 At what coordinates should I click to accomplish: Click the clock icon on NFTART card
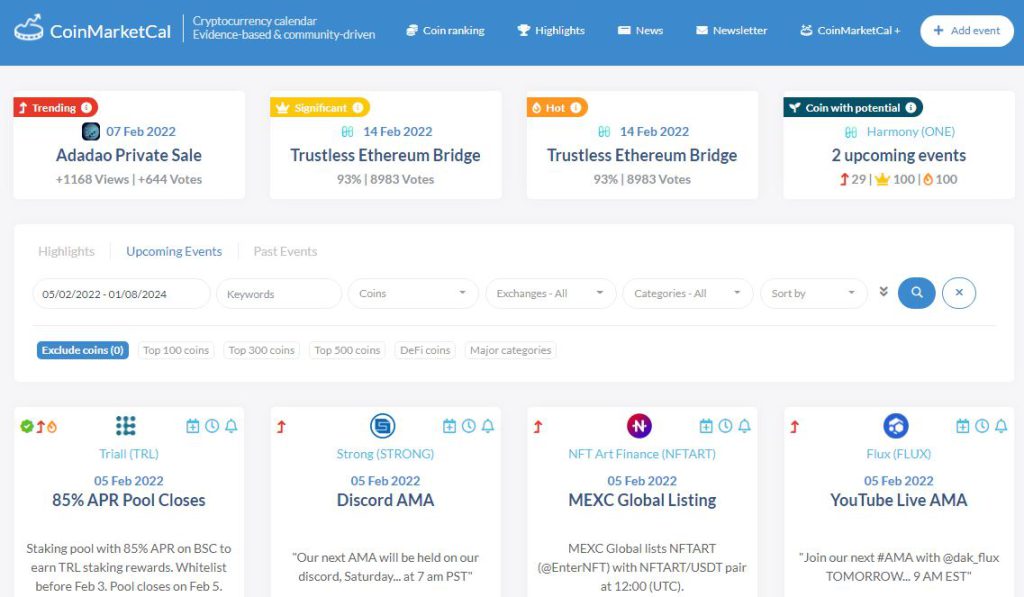click(726, 427)
